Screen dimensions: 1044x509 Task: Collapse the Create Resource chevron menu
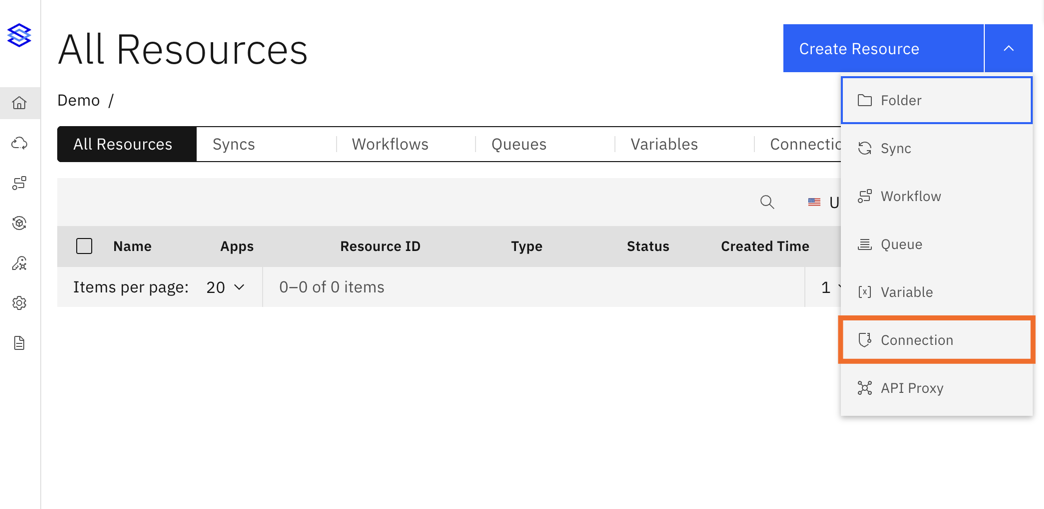pos(1008,48)
